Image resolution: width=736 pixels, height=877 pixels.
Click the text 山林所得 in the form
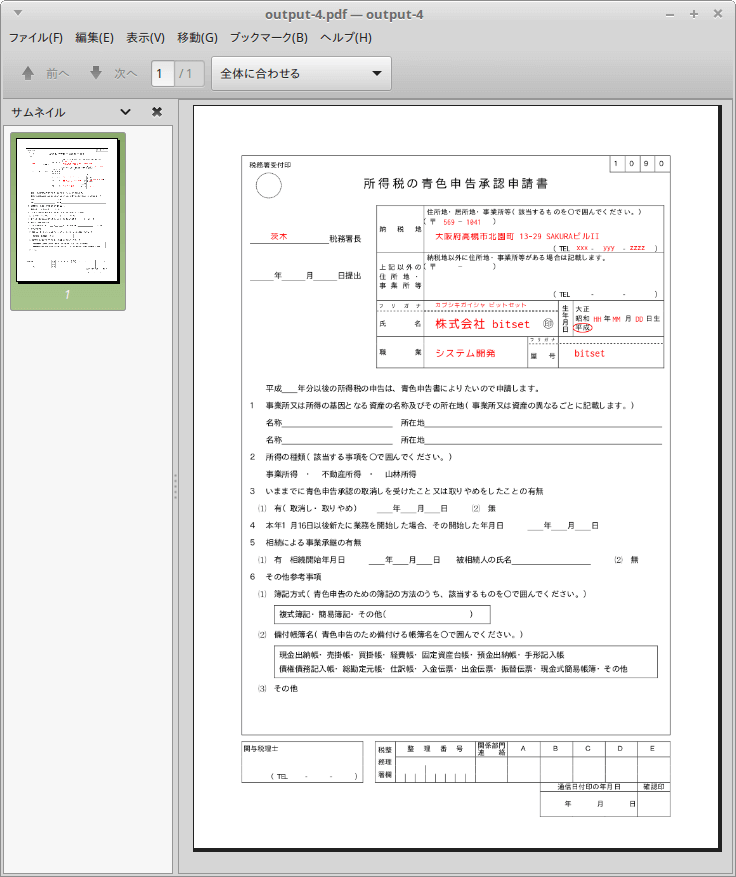(400, 474)
